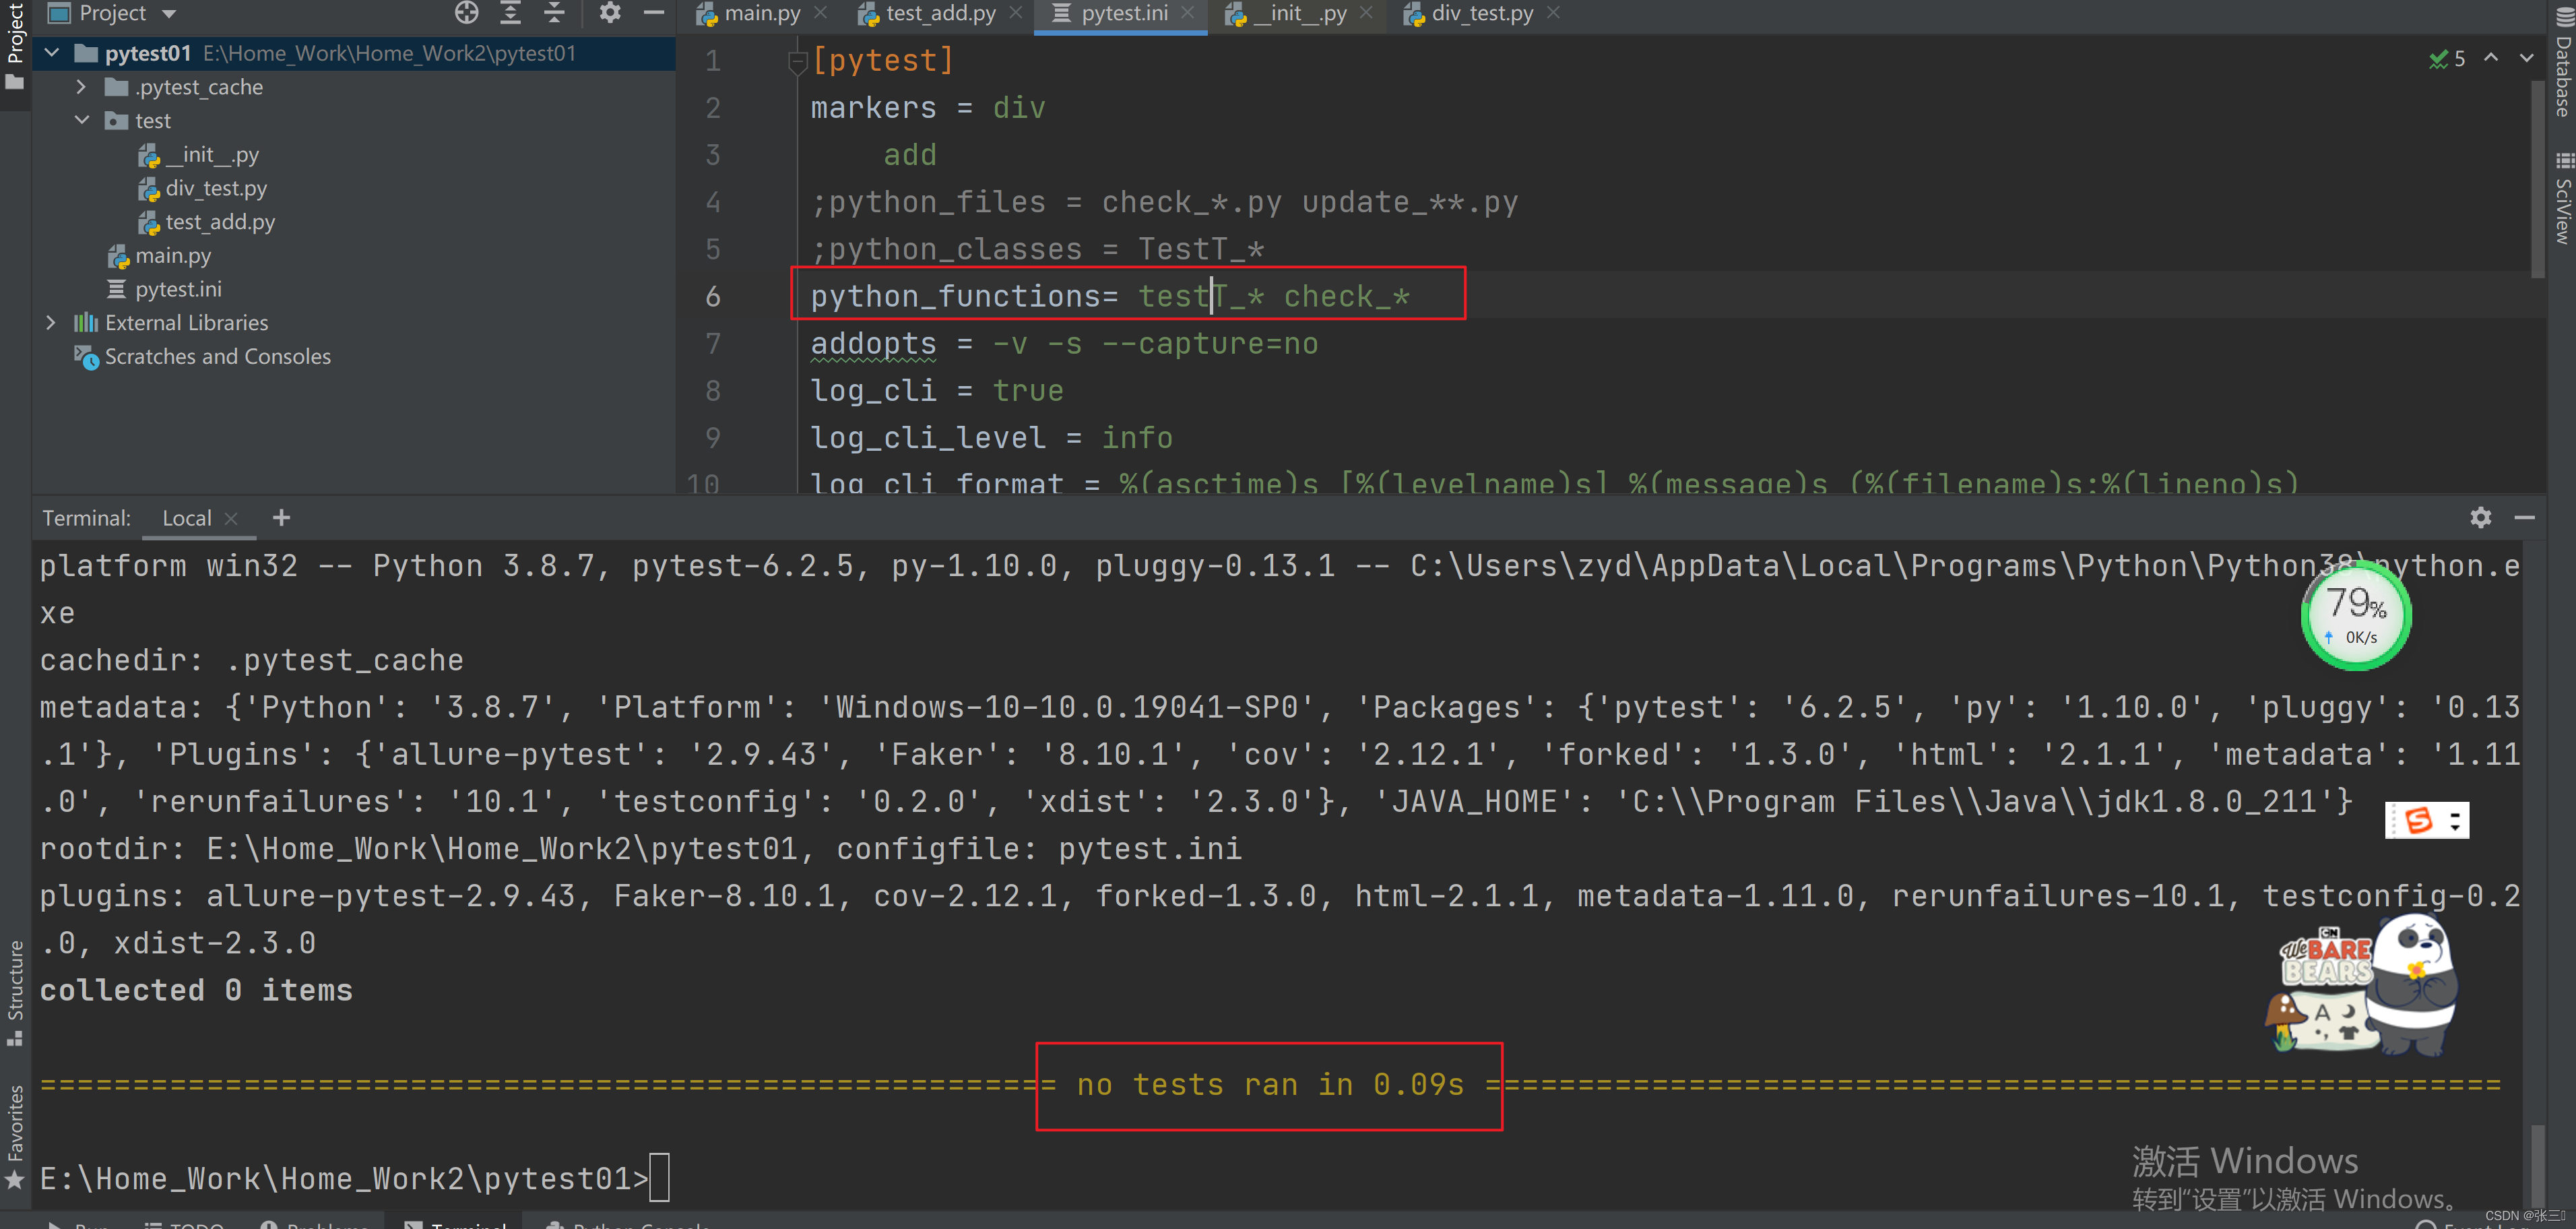Collapse the pytest01 project root node
Image resolution: width=2576 pixels, height=1229 pixels.
(x=52, y=53)
